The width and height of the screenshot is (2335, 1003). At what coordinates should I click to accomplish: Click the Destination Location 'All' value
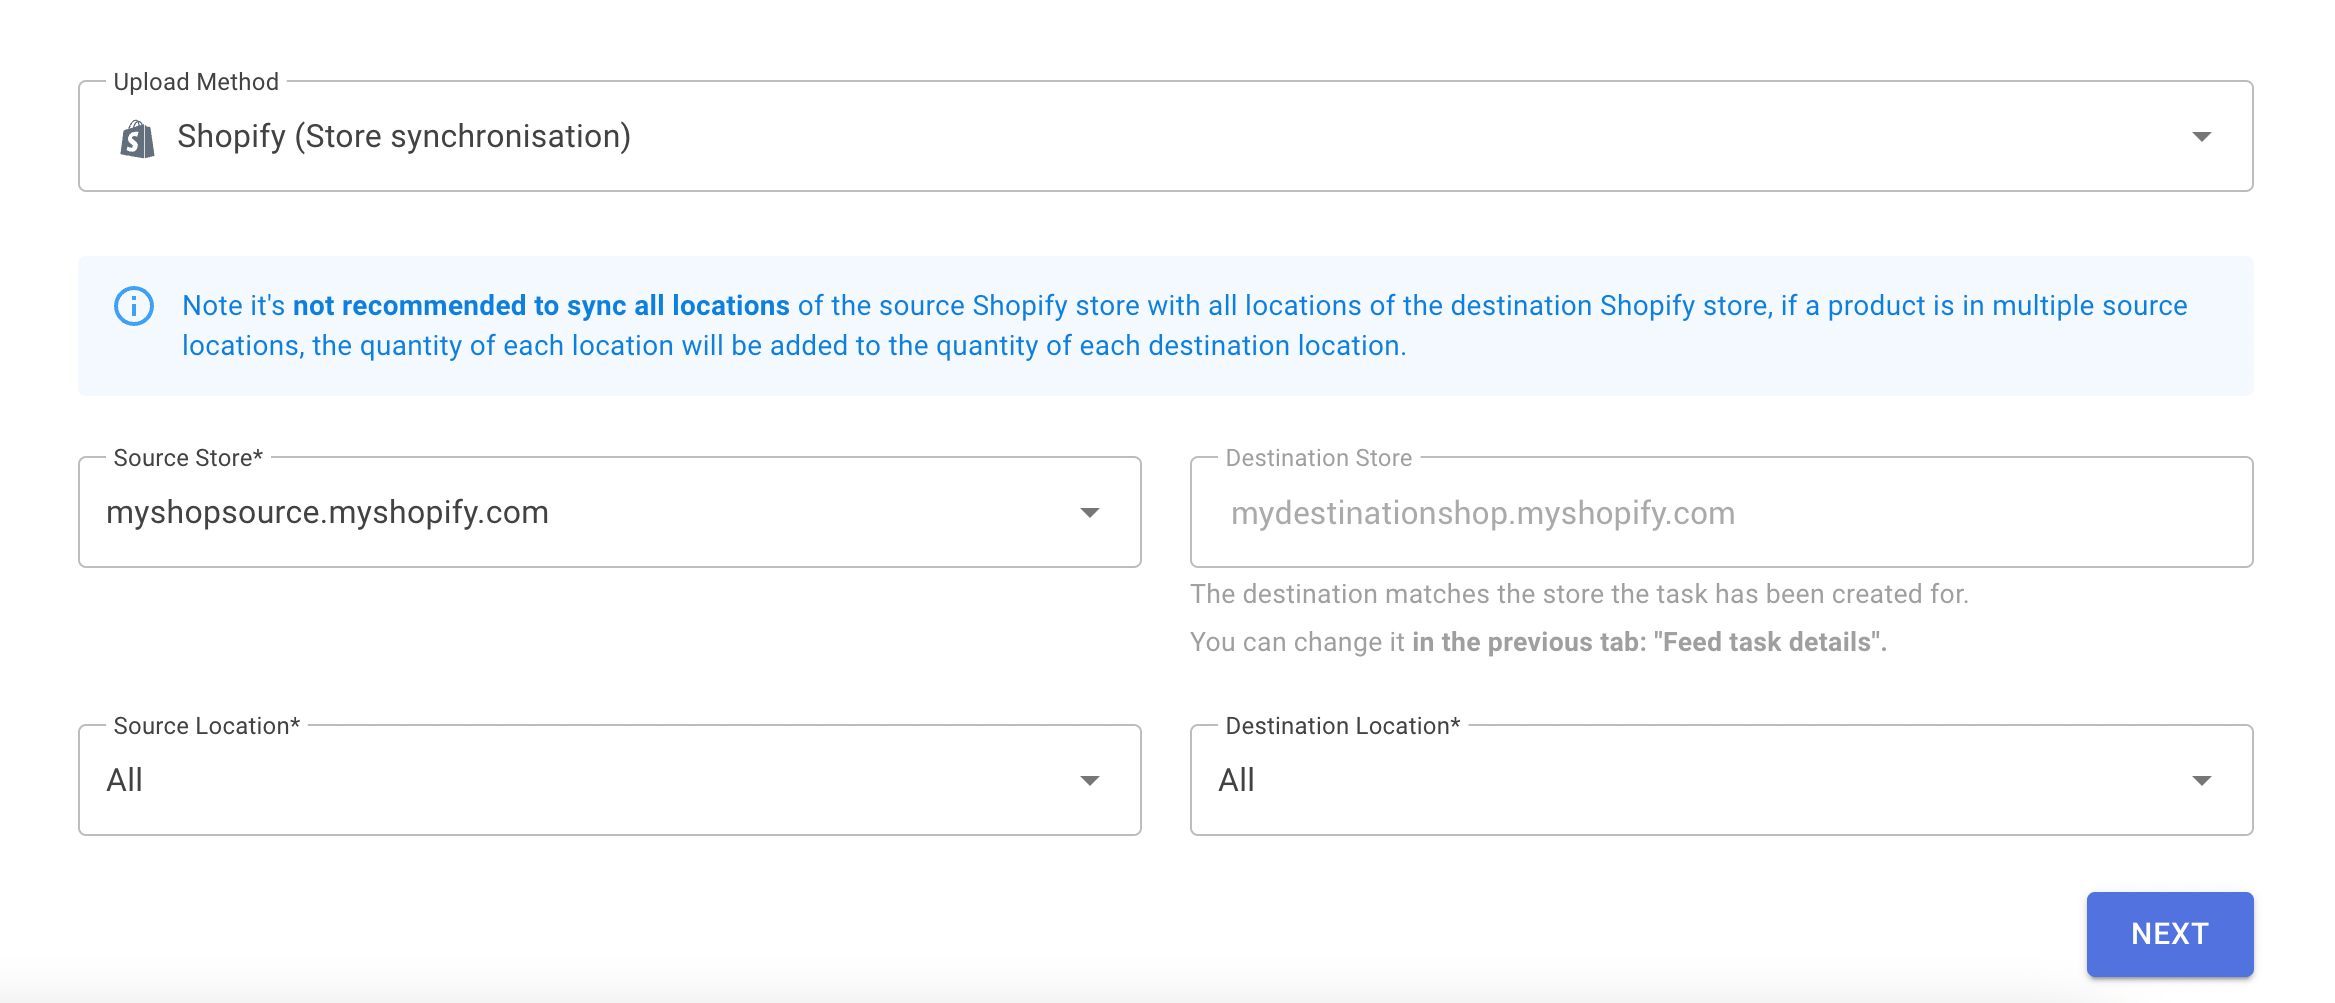1236,780
